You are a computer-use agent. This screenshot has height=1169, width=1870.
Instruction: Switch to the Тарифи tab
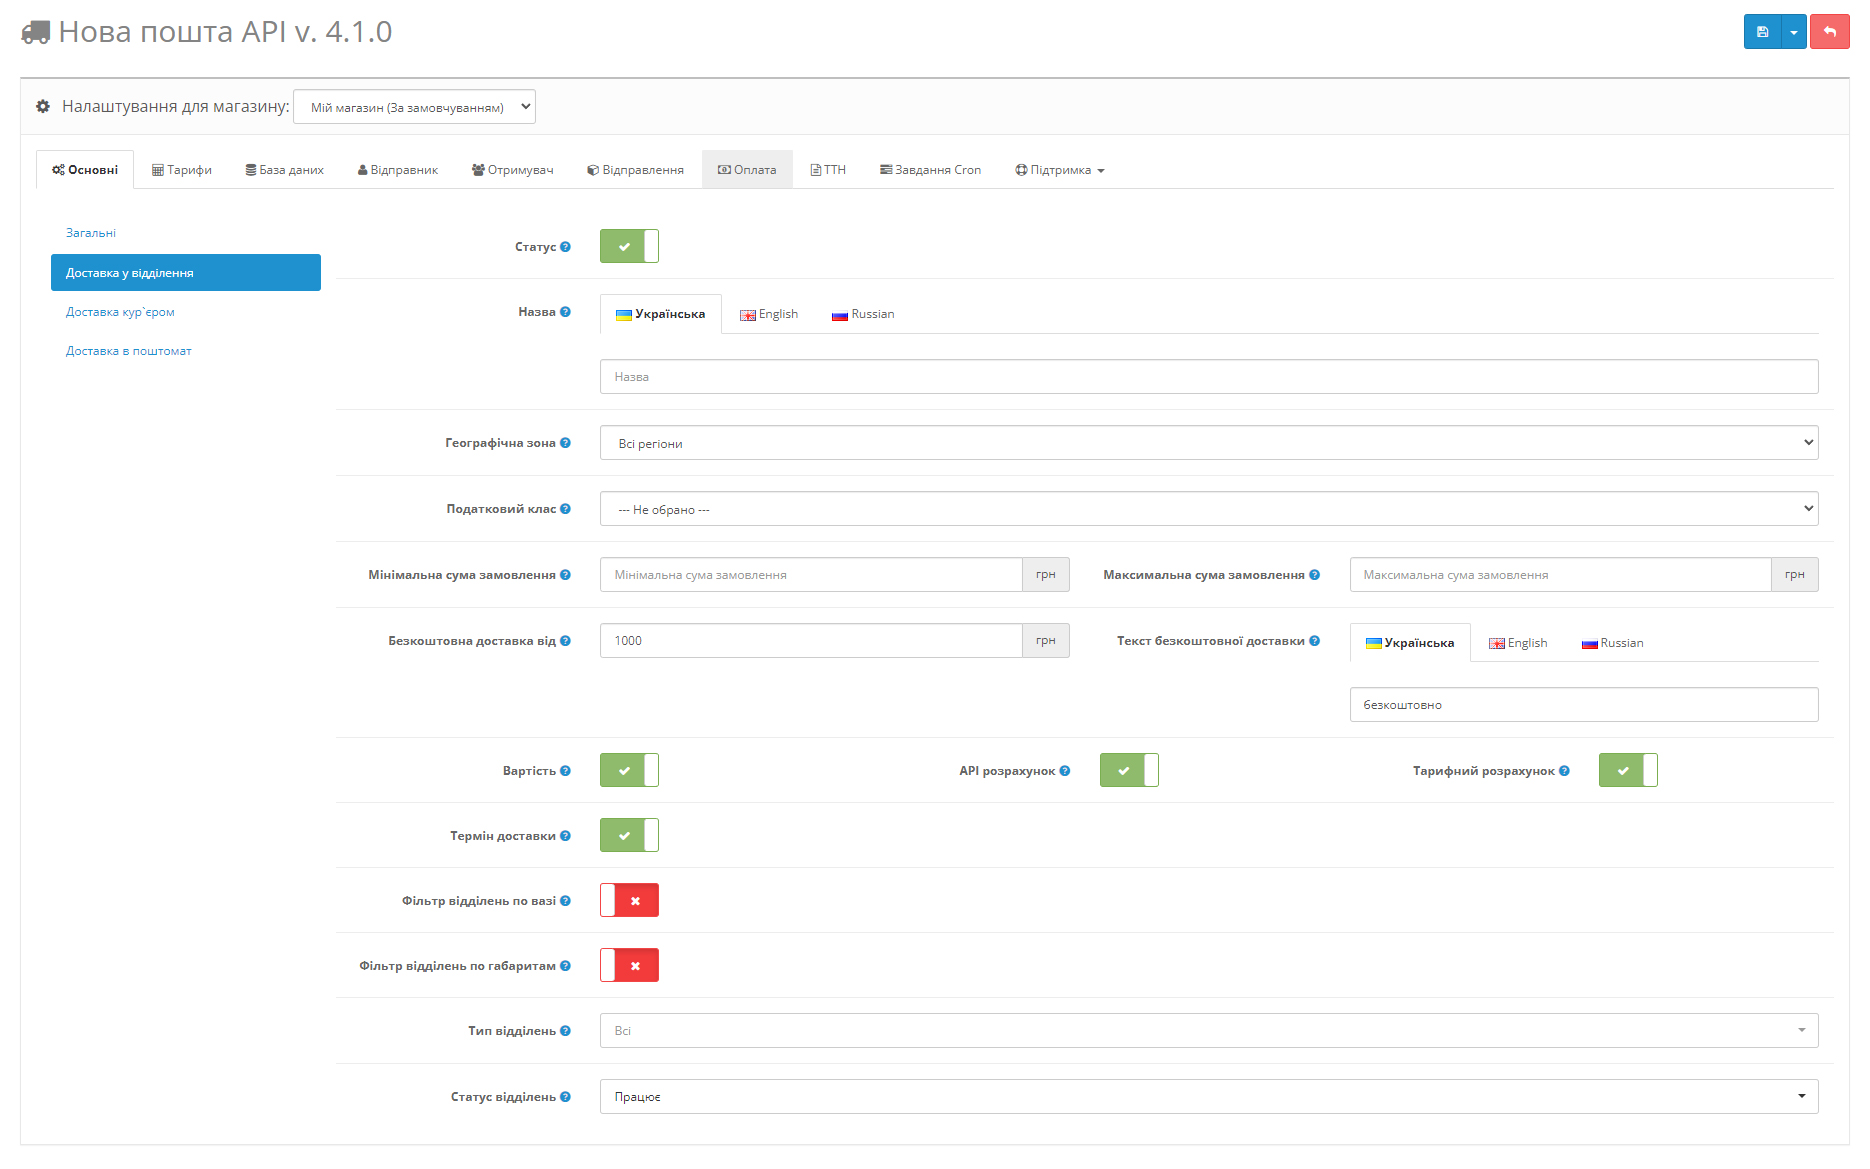(182, 170)
